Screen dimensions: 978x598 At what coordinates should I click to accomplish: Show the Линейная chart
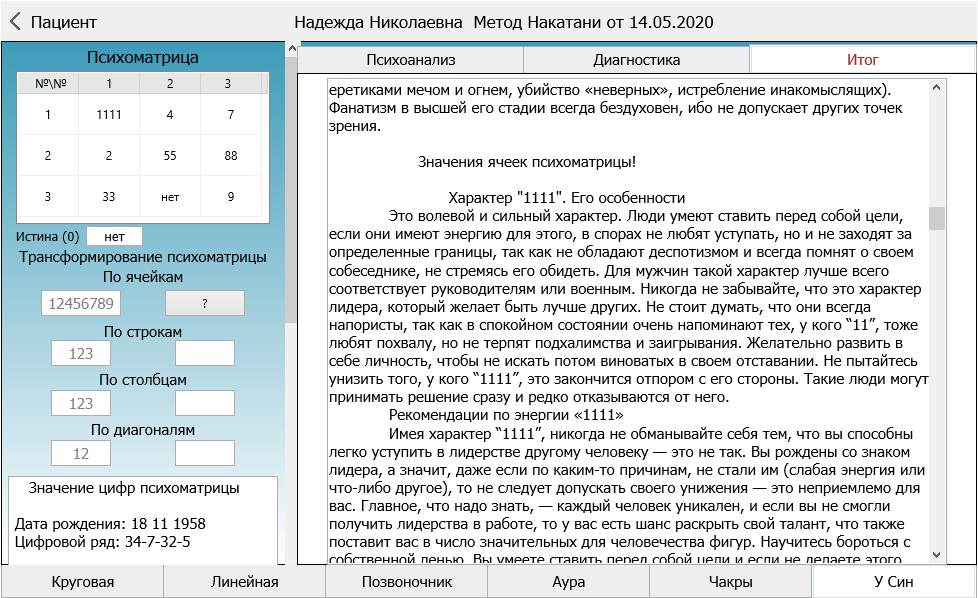[244, 582]
